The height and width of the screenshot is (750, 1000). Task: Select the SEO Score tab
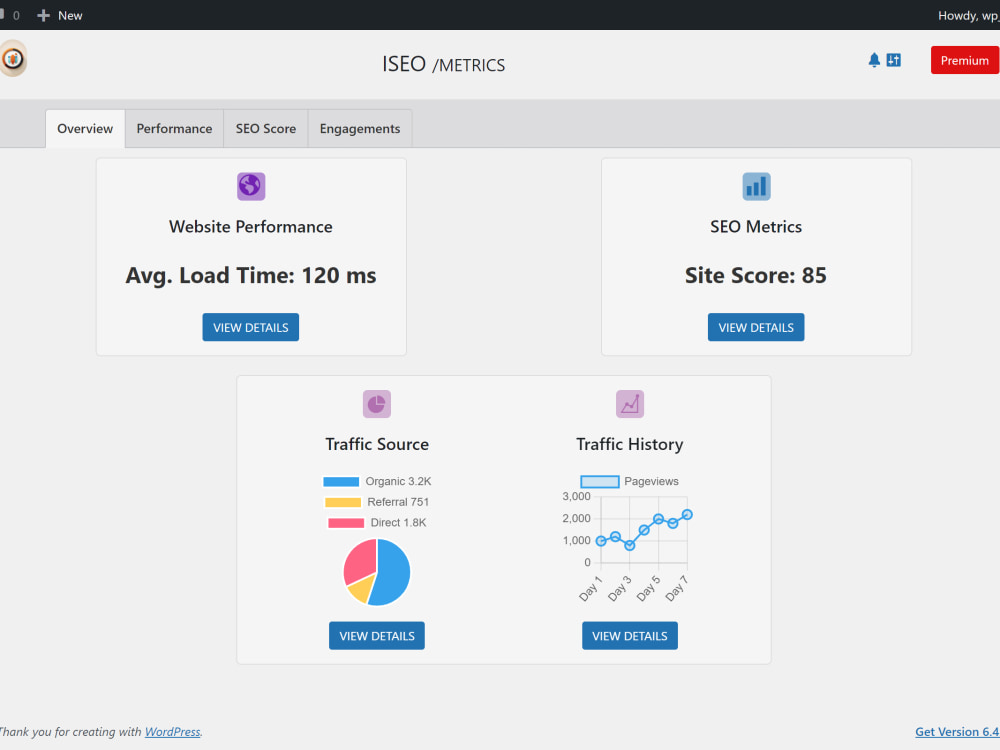point(265,129)
